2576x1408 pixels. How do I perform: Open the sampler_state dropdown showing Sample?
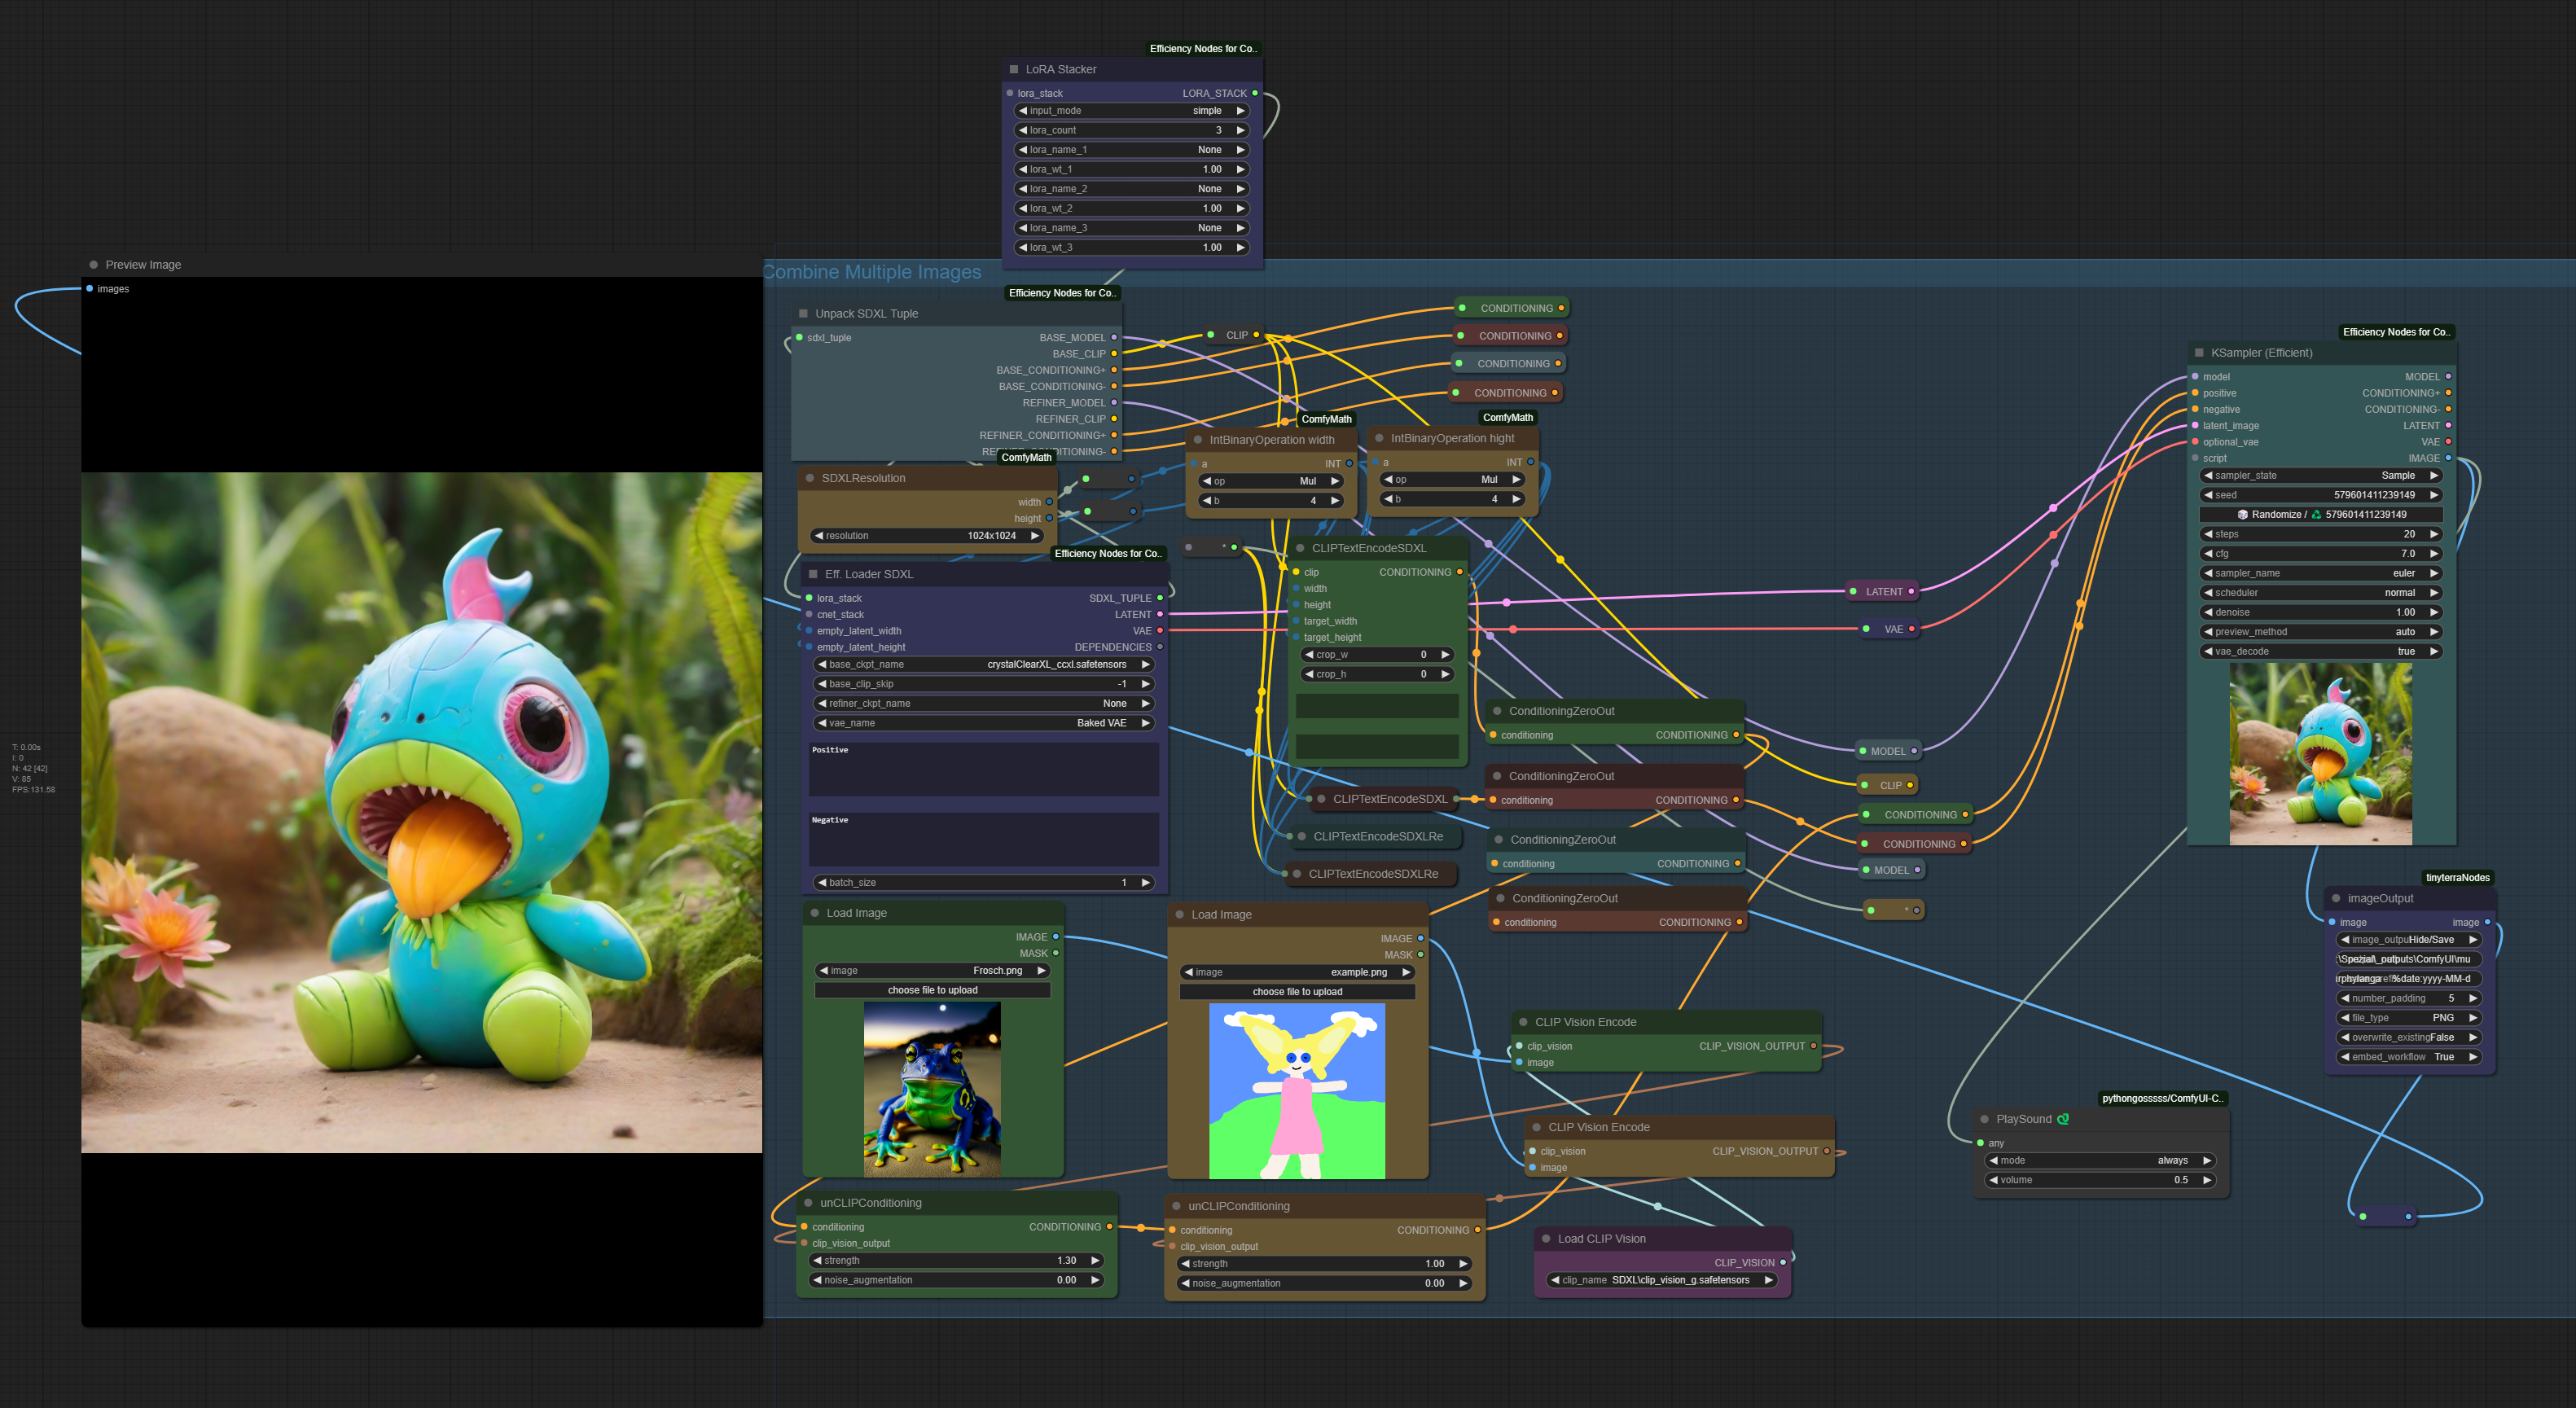coord(2321,476)
